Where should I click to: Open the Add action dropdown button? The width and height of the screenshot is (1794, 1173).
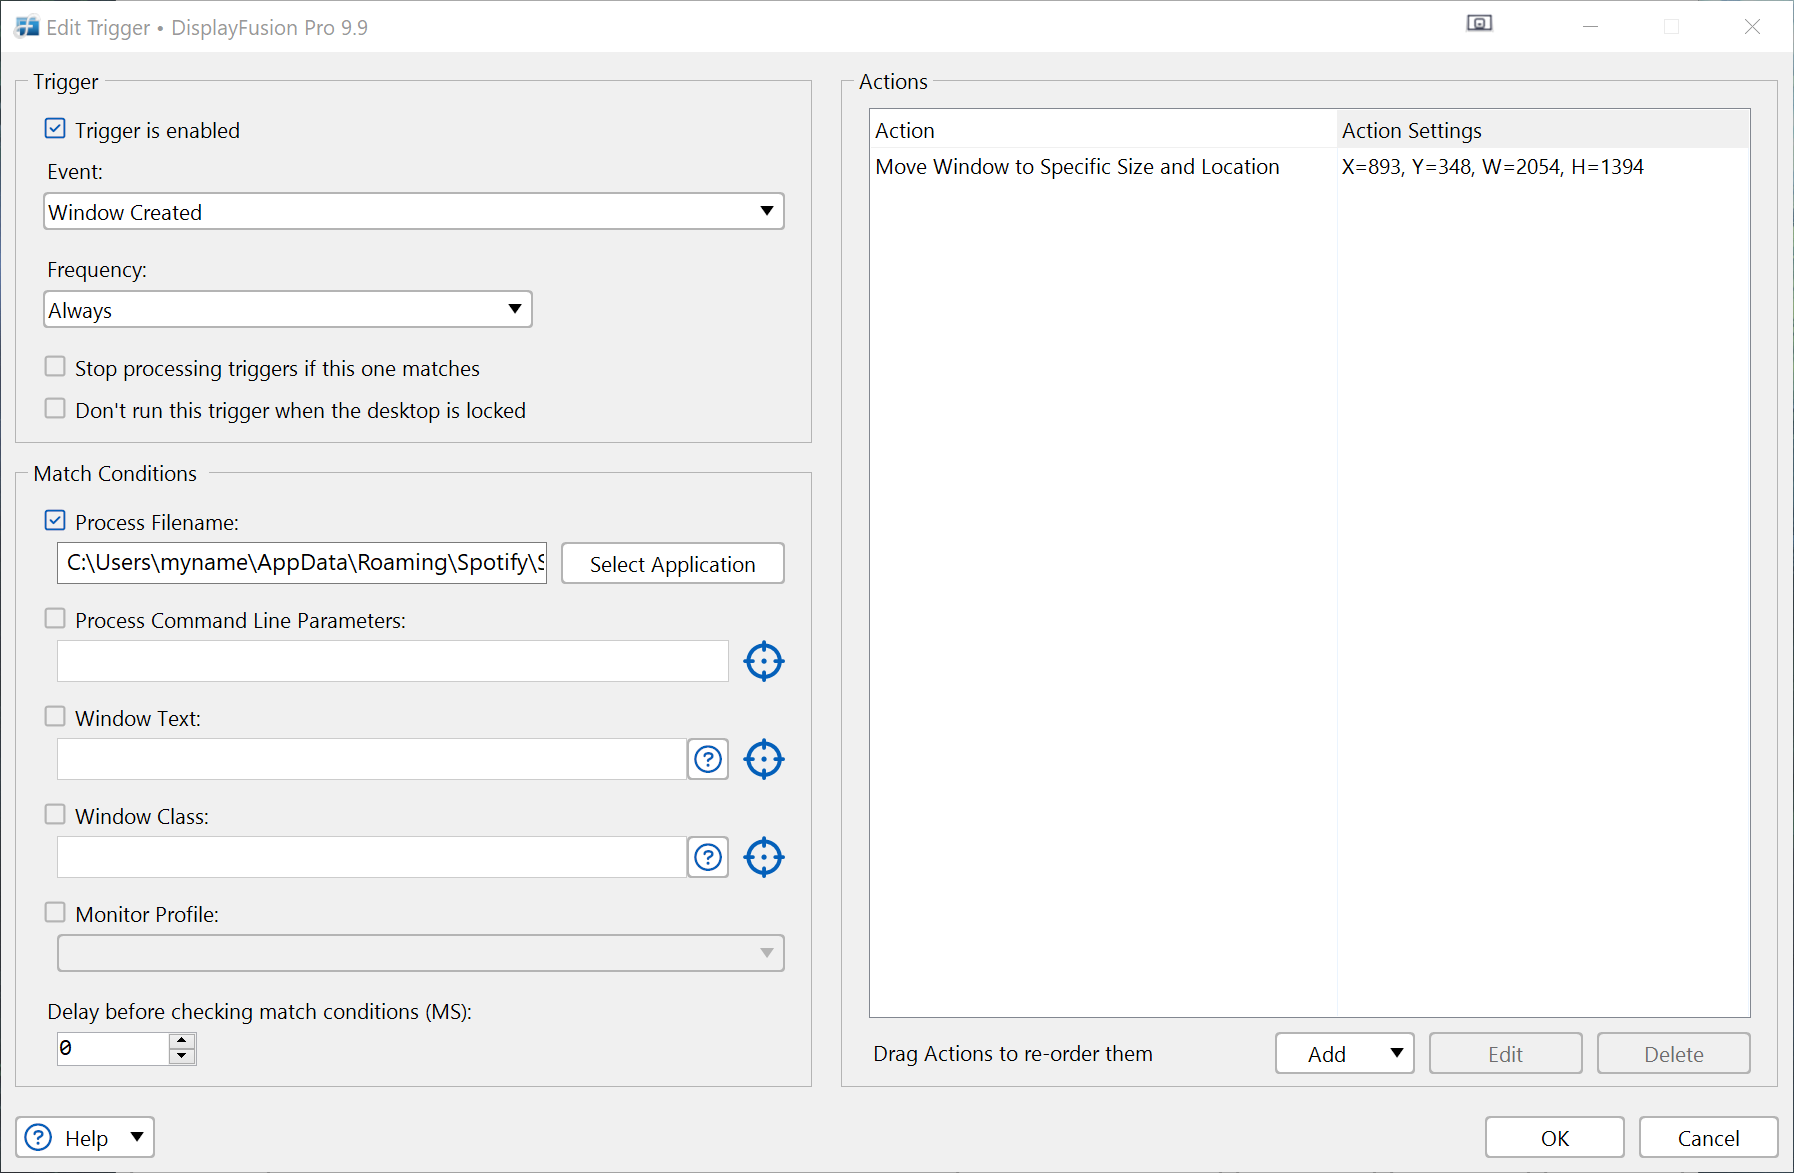[1344, 1053]
